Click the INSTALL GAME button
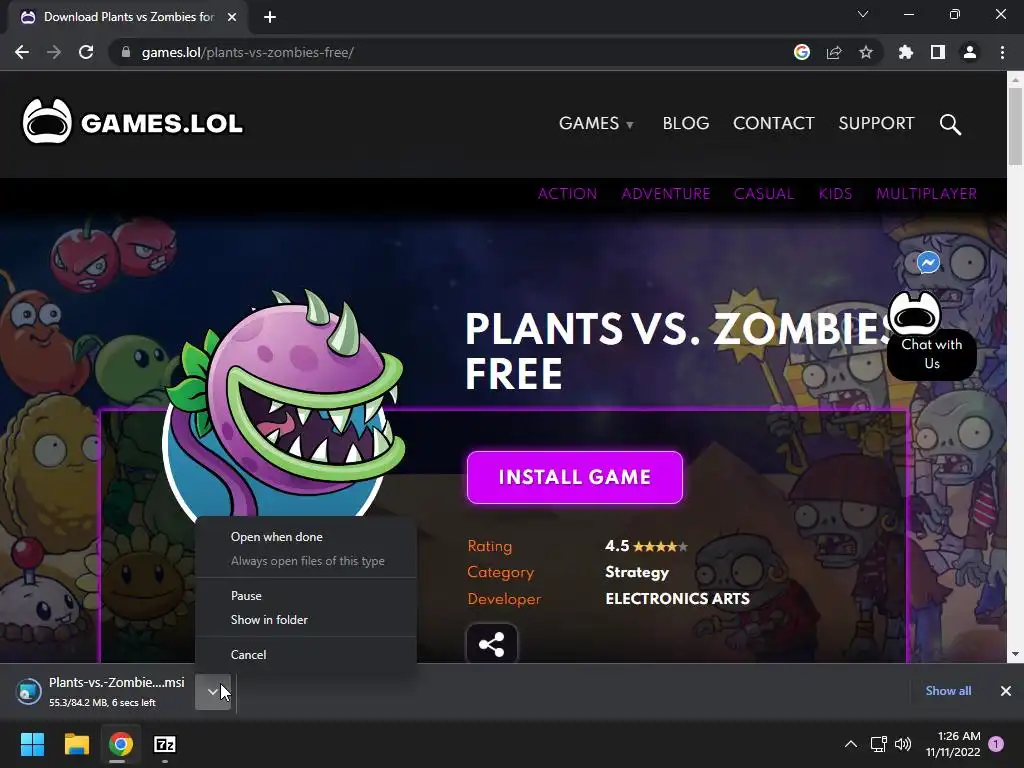Image resolution: width=1024 pixels, height=768 pixels. [575, 477]
